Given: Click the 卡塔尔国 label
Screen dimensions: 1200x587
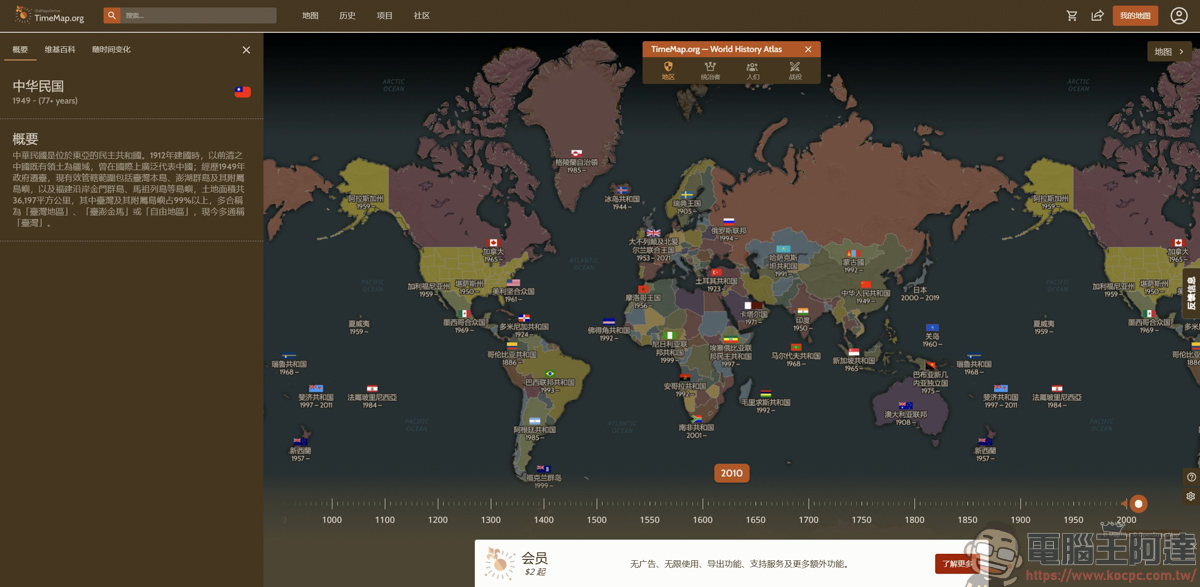Looking at the screenshot, I should coord(754,314).
